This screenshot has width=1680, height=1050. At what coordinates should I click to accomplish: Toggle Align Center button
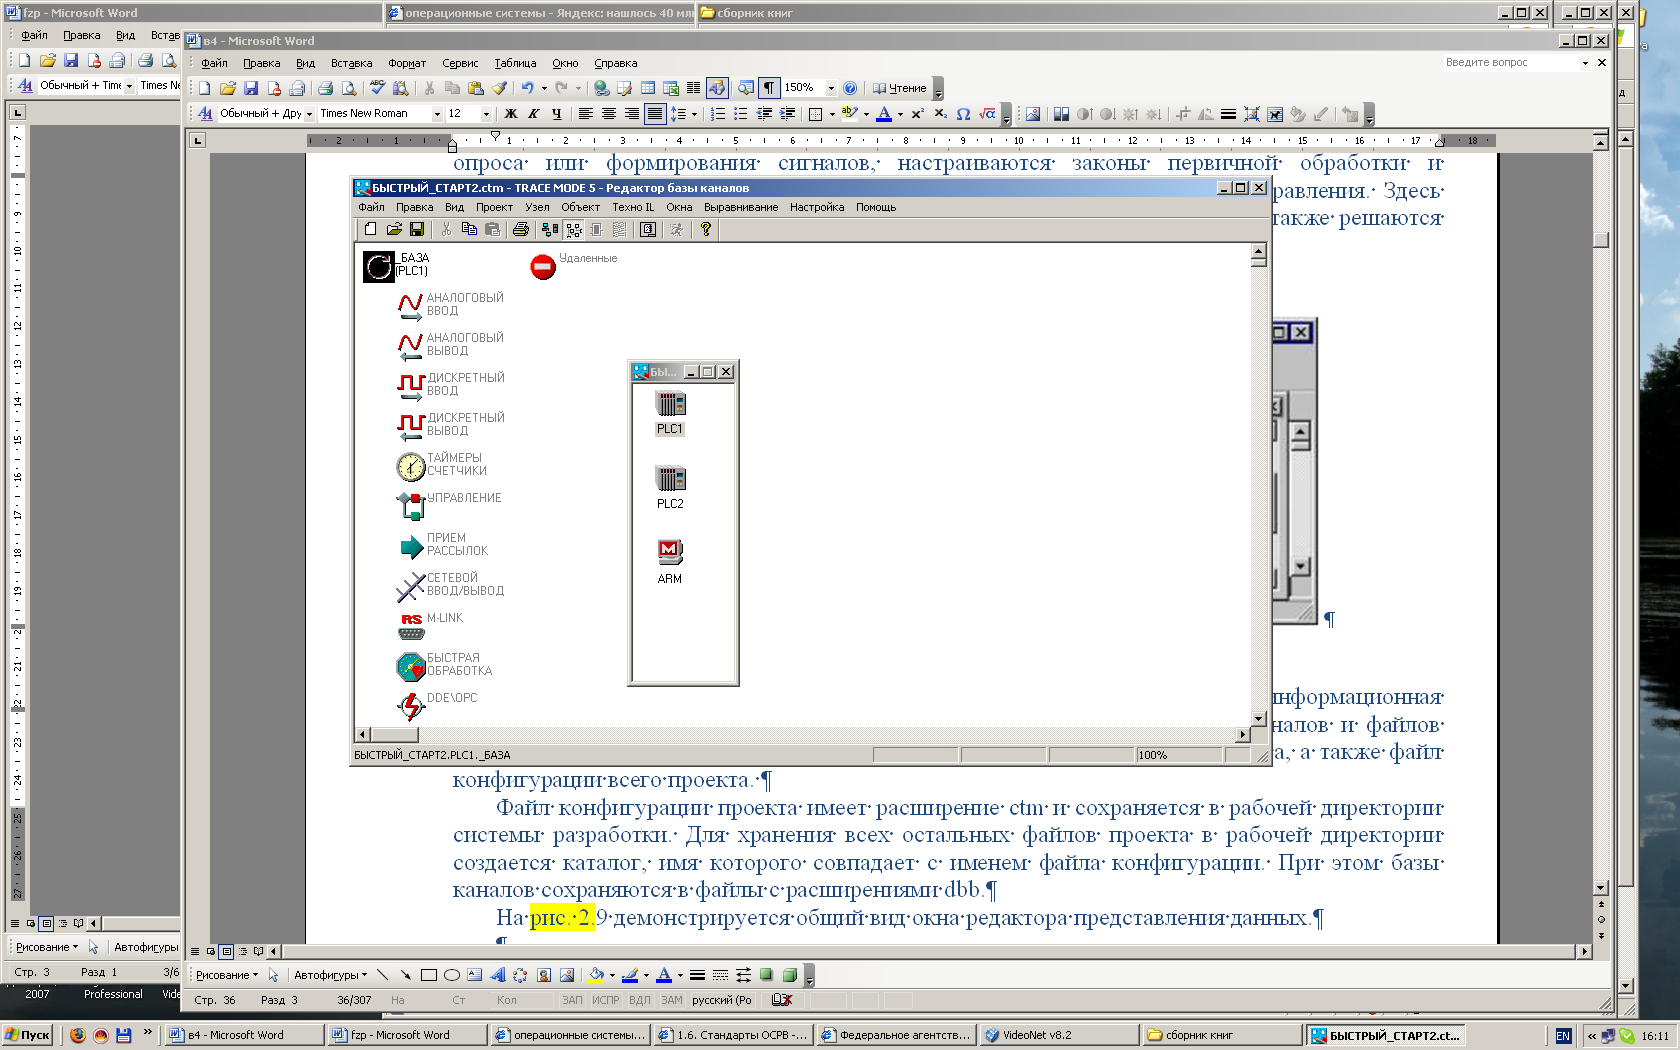[609, 114]
